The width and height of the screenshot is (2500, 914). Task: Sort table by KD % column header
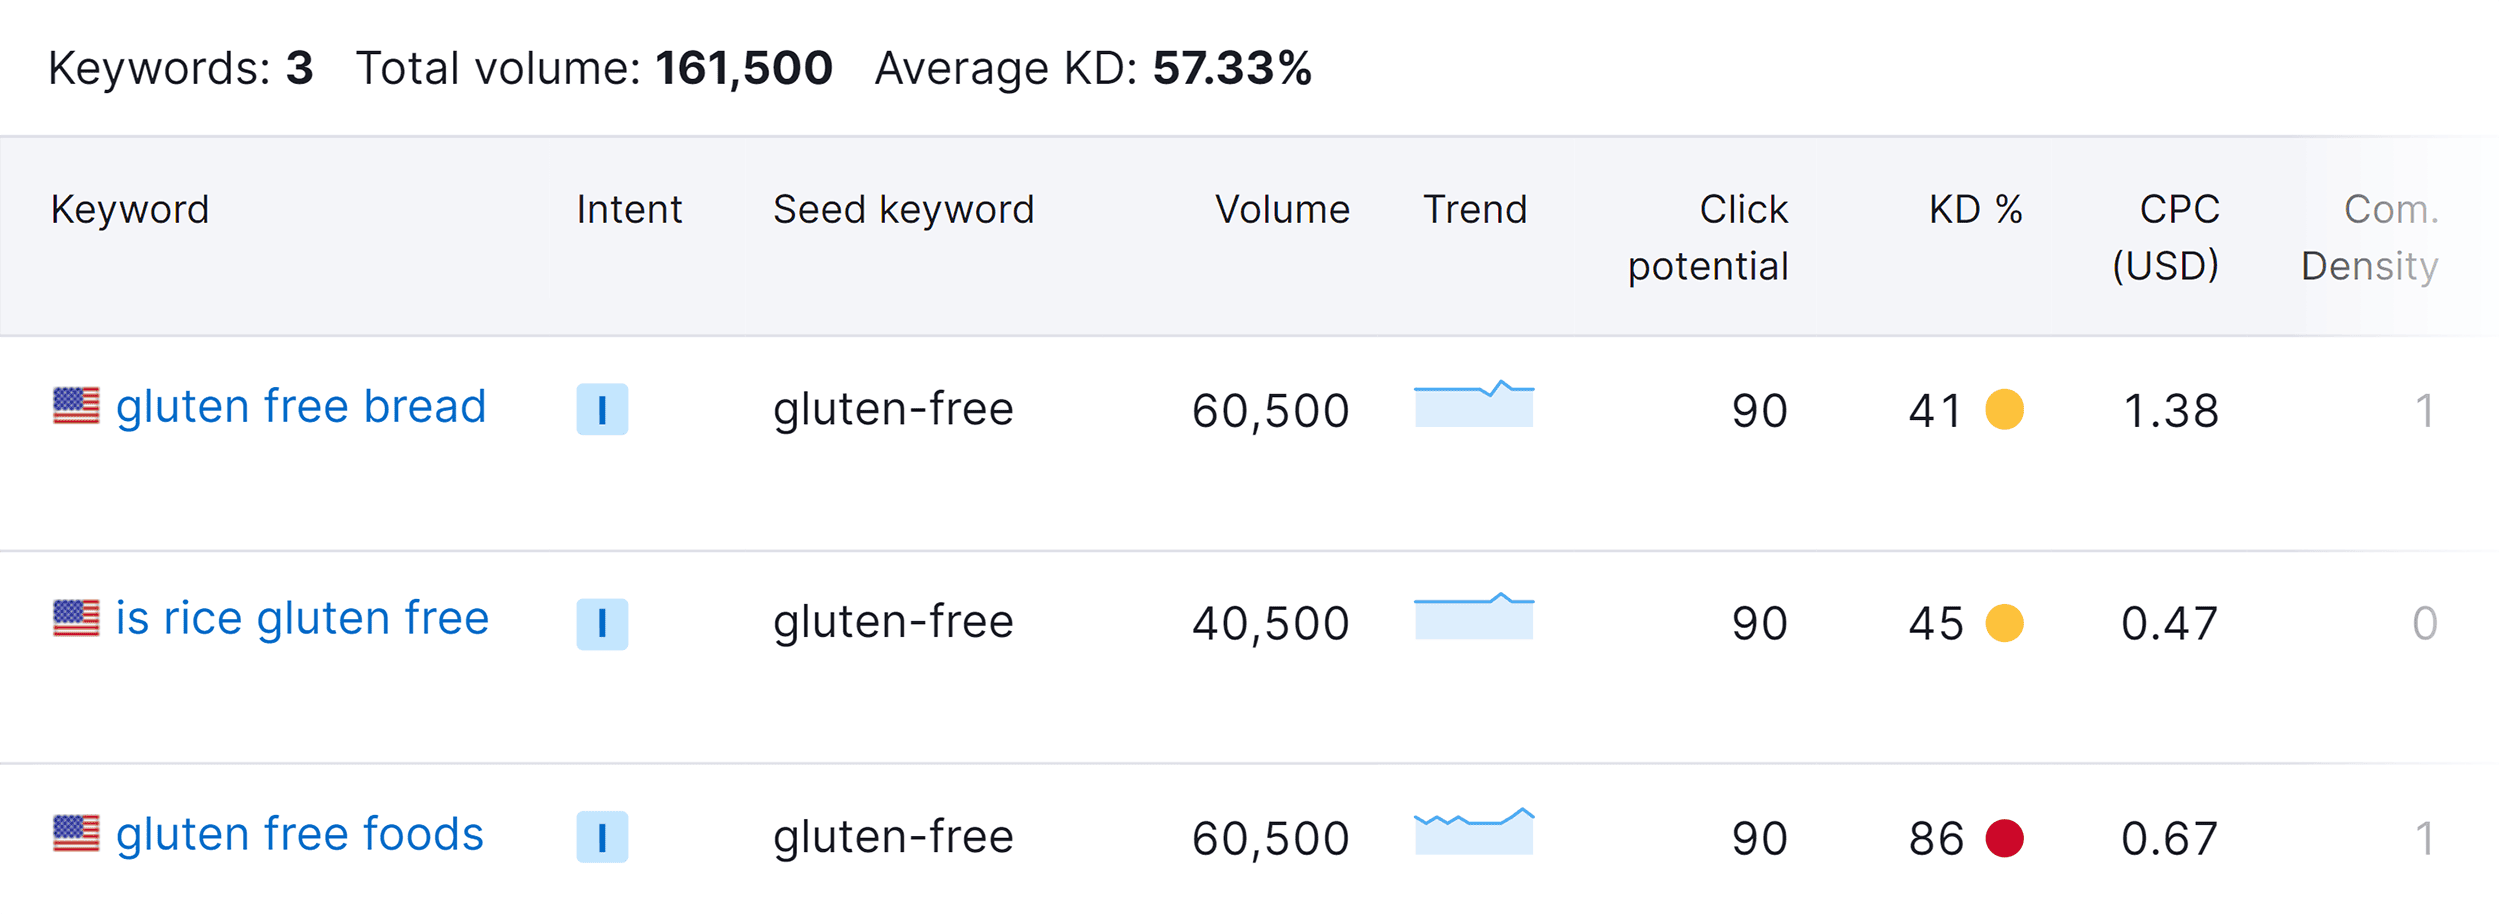coord(1975,210)
